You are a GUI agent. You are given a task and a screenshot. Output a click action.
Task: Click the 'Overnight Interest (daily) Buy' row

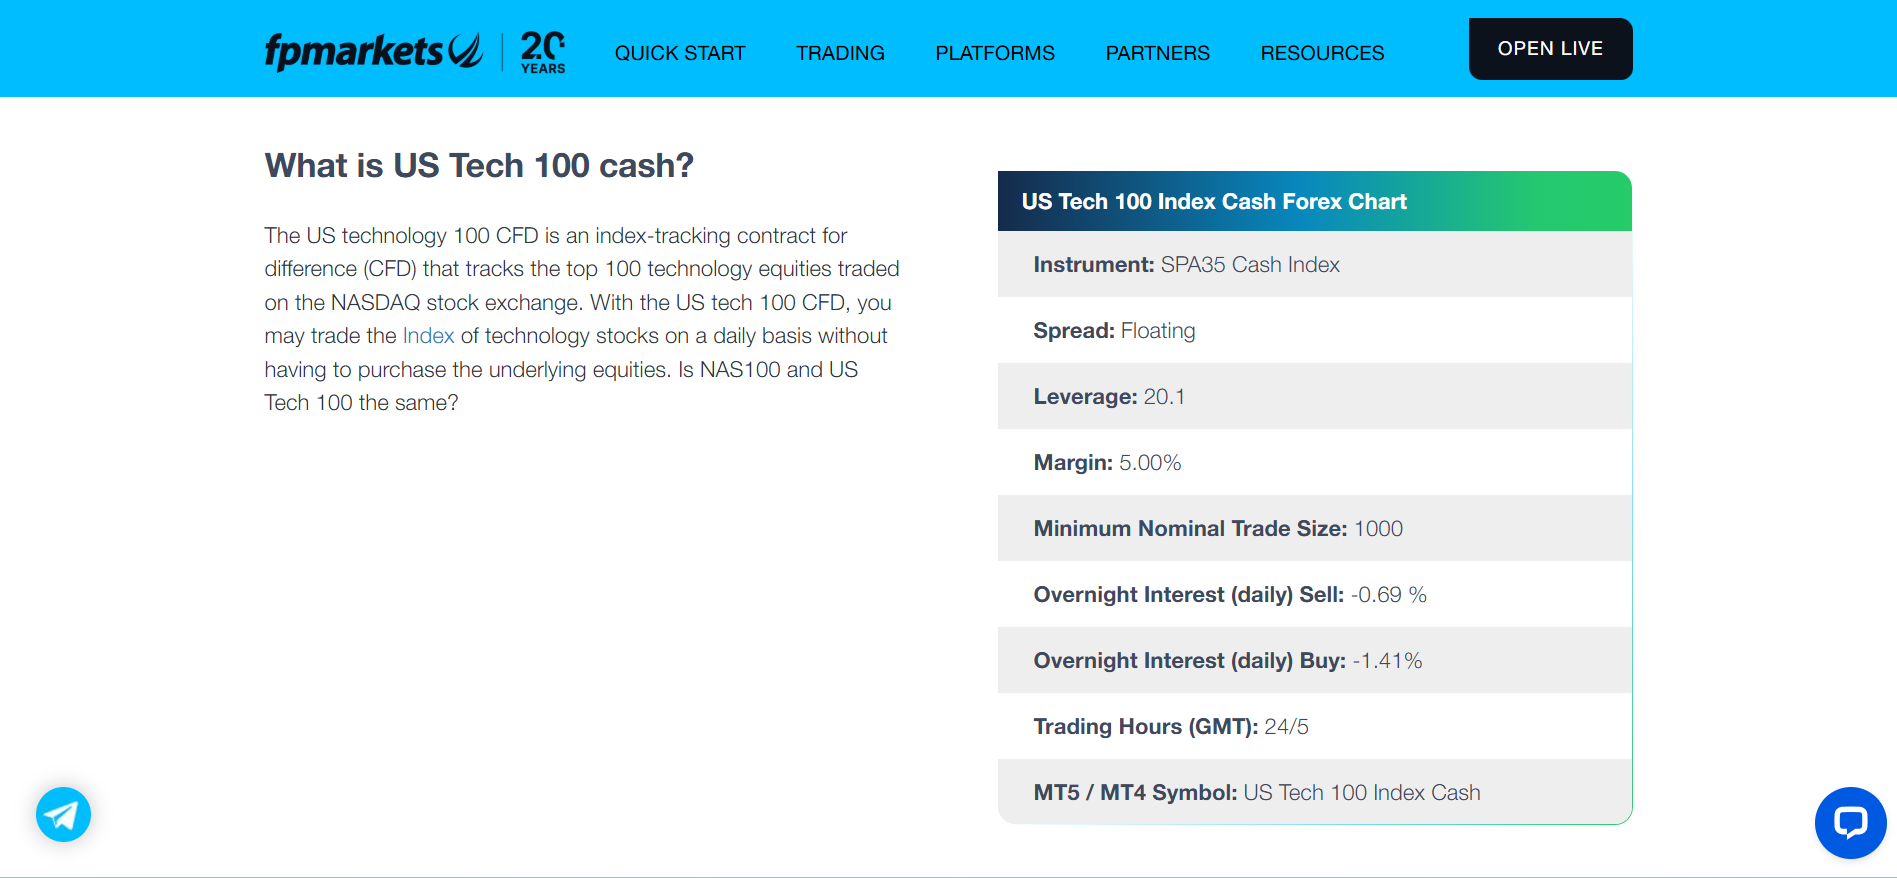point(1314,660)
